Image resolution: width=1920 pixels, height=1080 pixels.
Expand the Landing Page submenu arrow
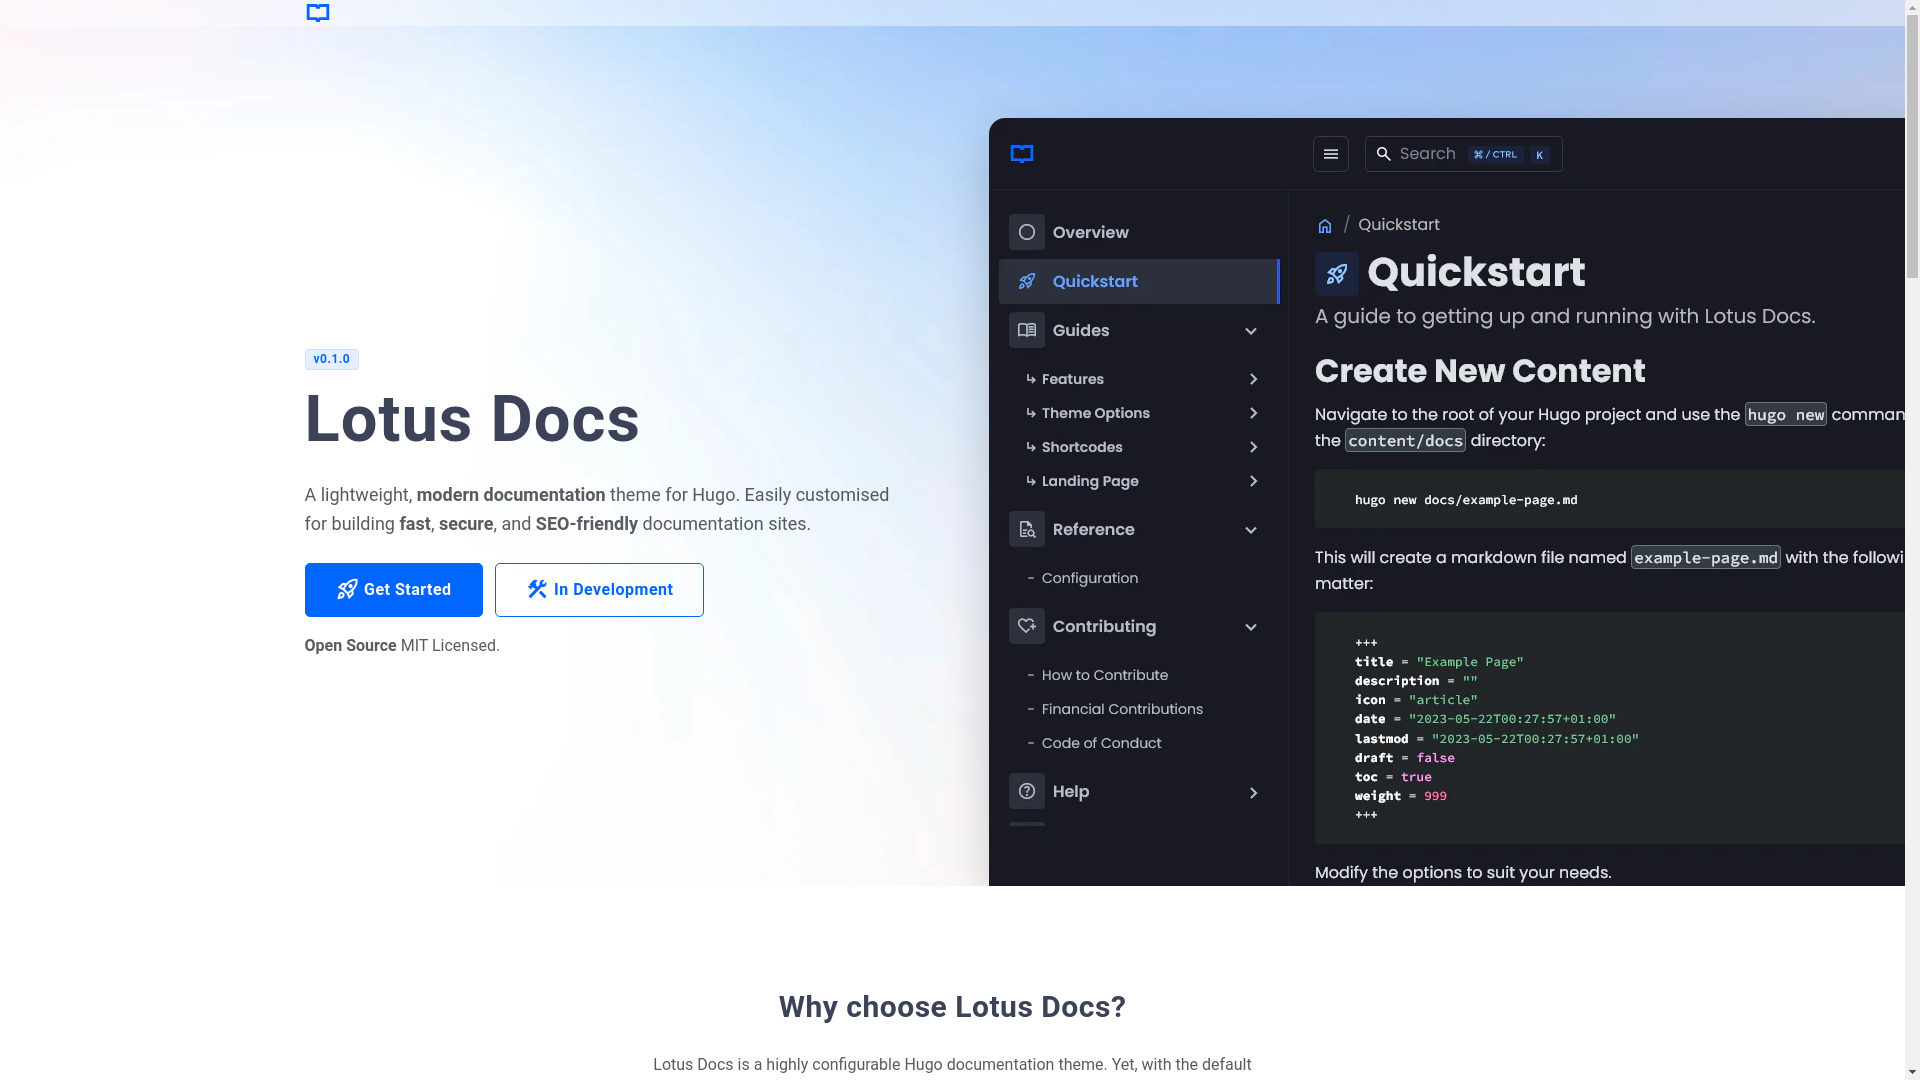click(1253, 481)
